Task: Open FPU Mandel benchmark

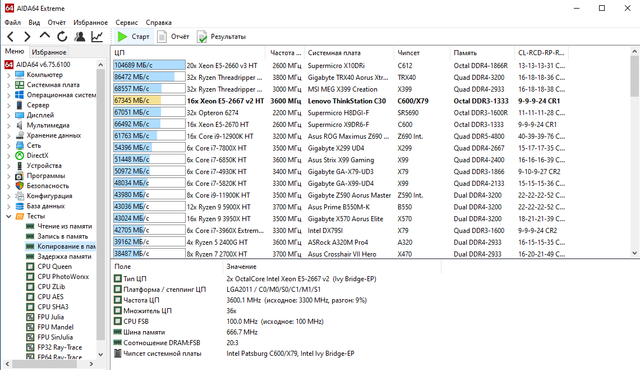Action: coord(50,327)
